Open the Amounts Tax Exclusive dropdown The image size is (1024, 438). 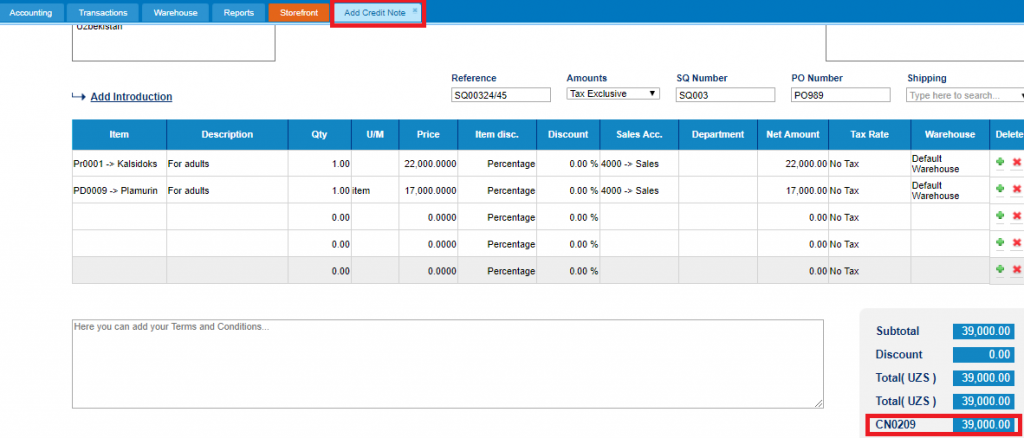click(x=613, y=94)
